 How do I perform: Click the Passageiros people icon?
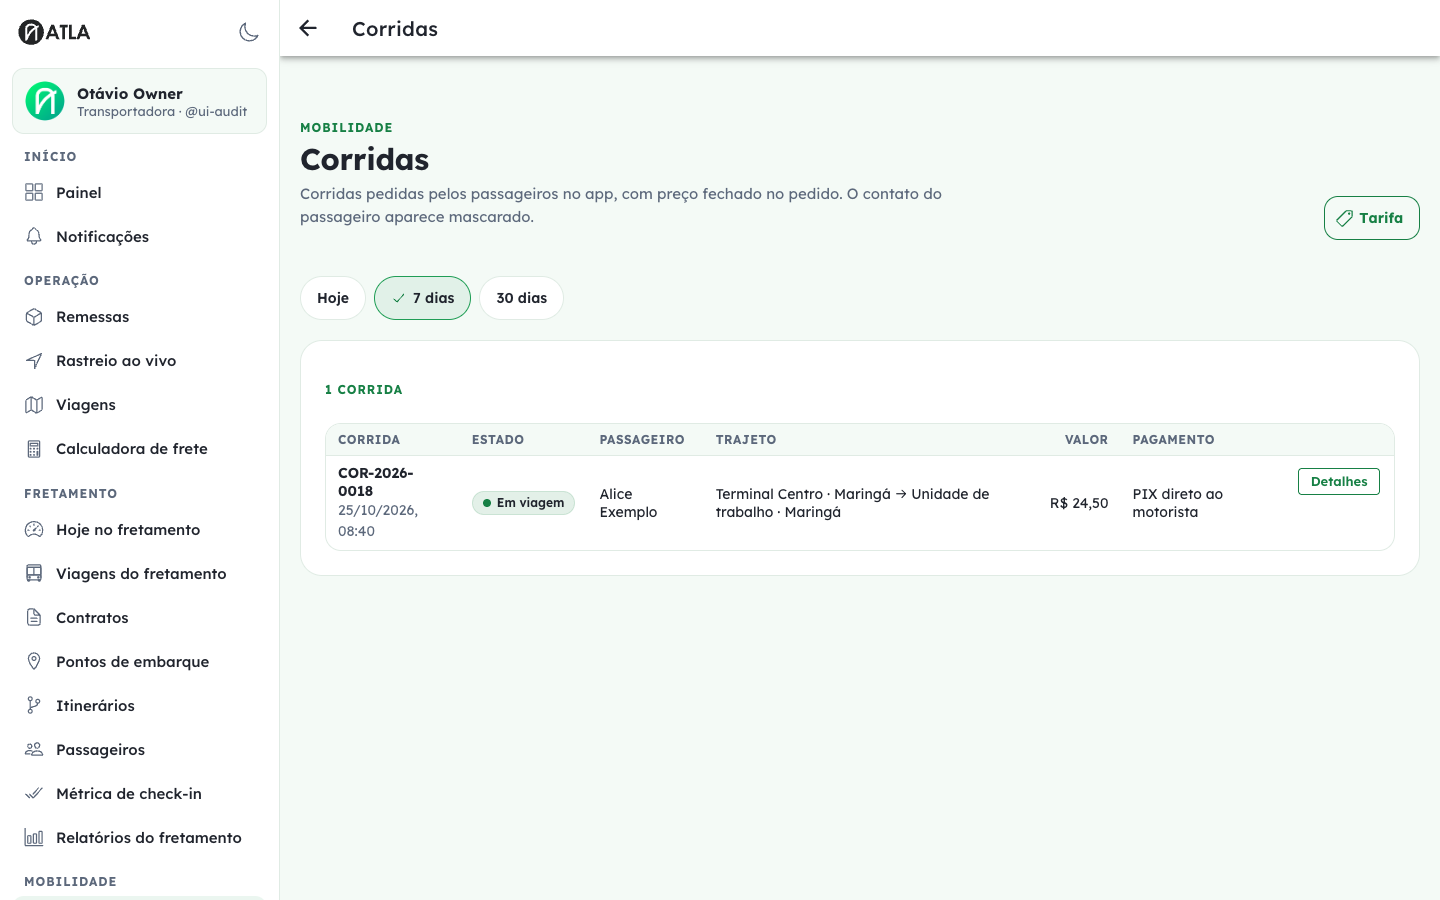click(x=34, y=749)
